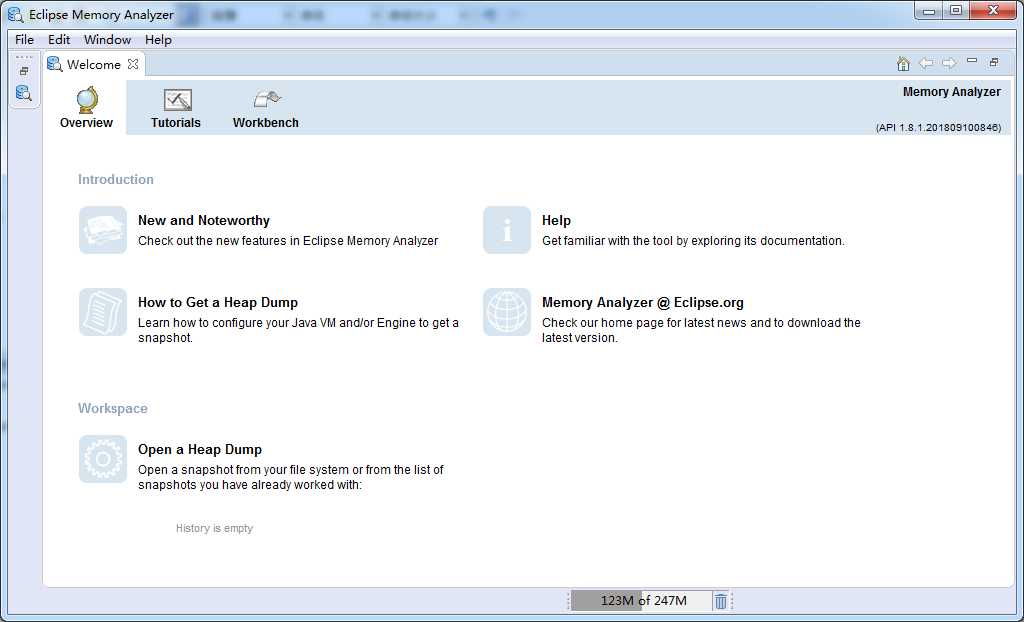Open How to Get a Heap Dump link
The width and height of the screenshot is (1024, 622).
tap(217, 302)
